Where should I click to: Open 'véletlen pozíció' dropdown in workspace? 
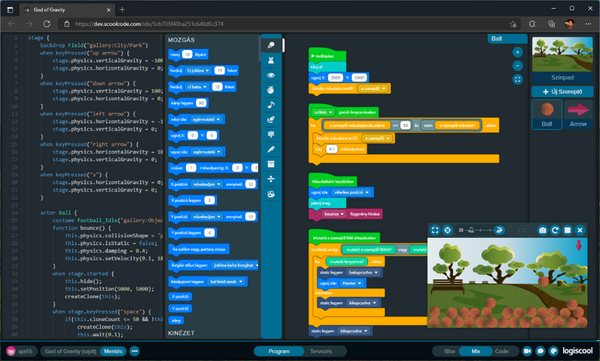[x=351, y=192]
